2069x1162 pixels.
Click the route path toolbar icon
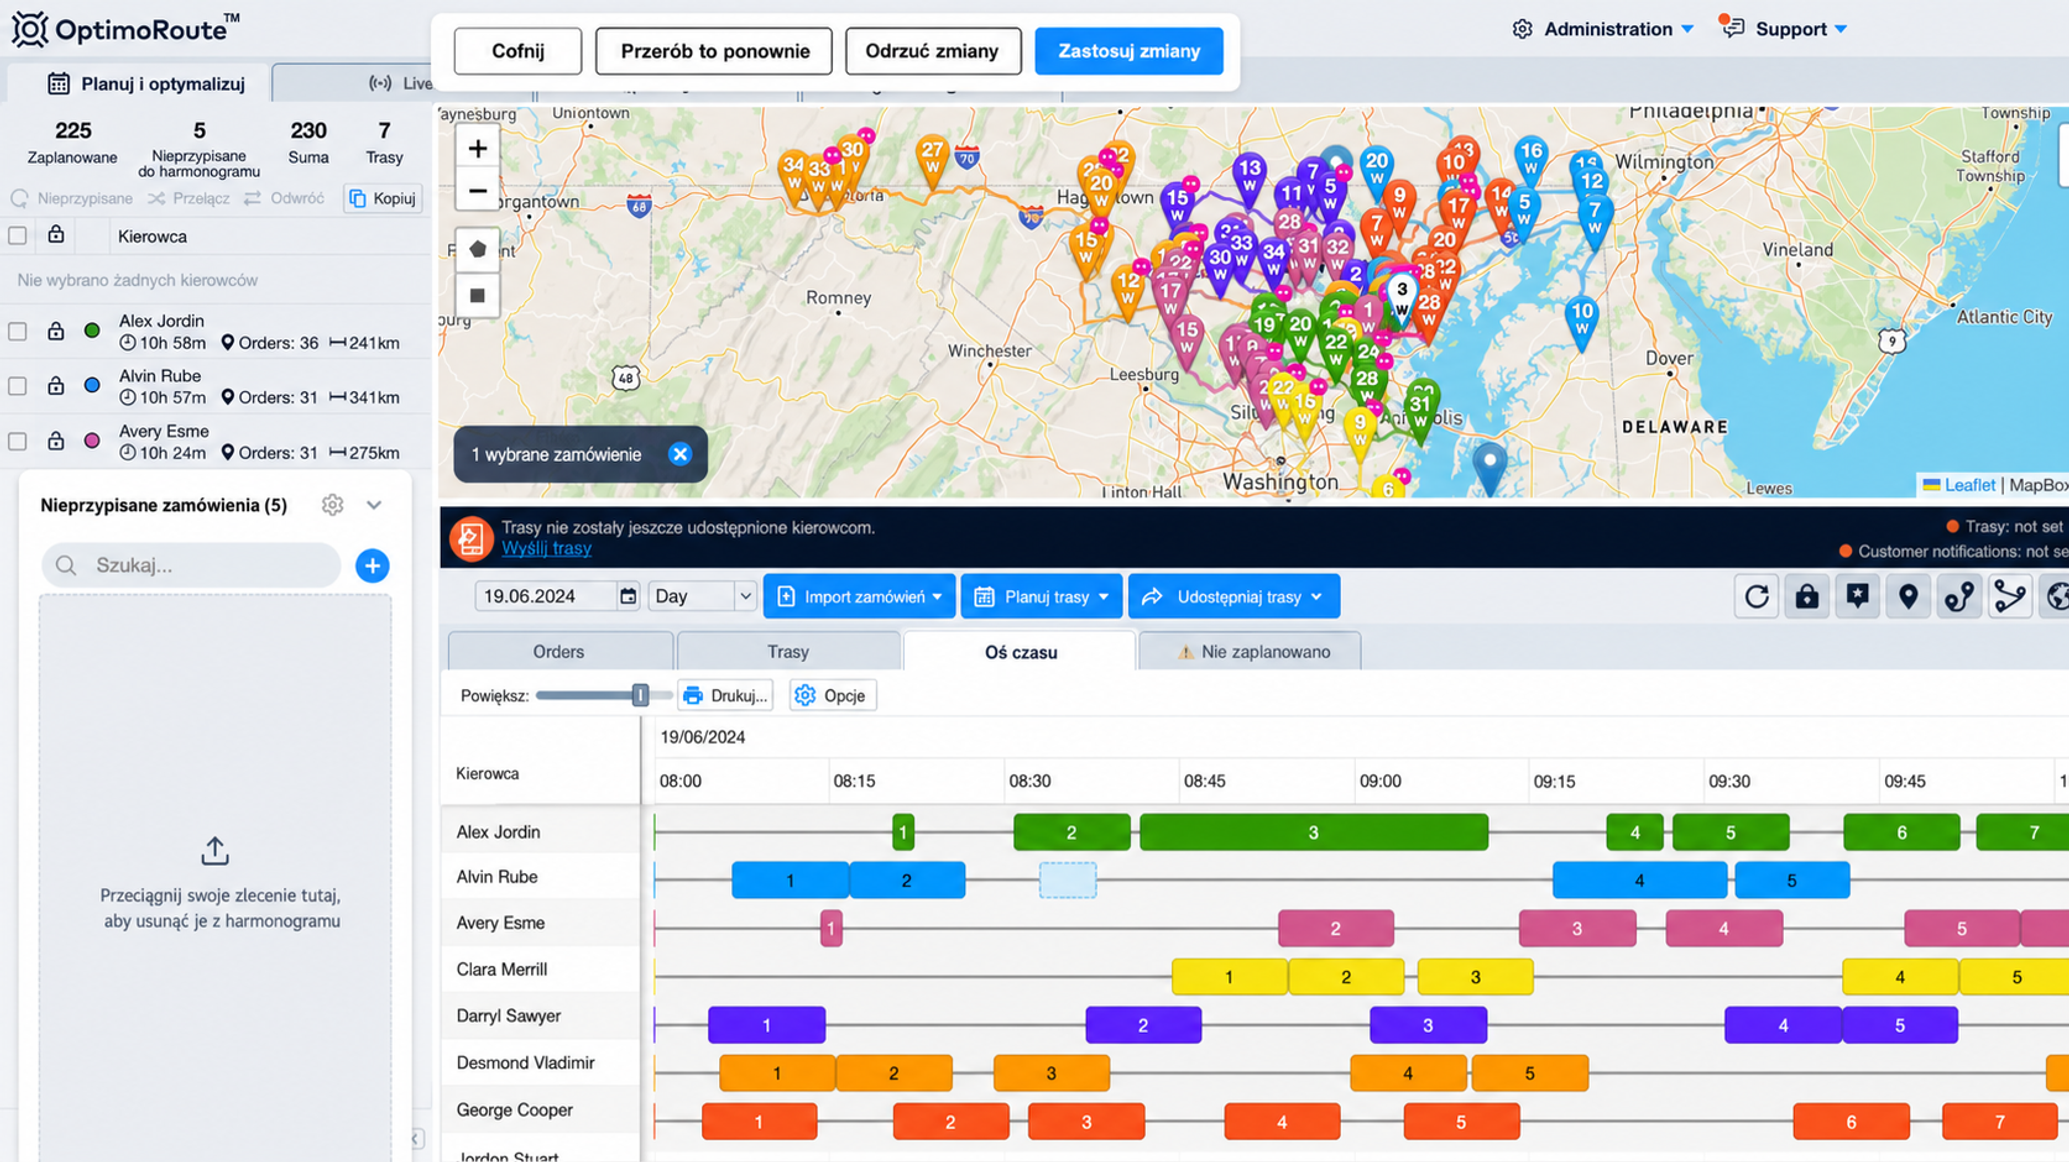[1959, 597]
